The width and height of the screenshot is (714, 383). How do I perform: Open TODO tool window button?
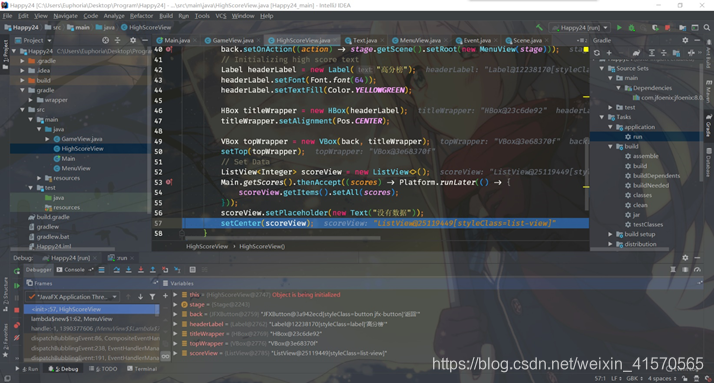(x=103, y=369)
